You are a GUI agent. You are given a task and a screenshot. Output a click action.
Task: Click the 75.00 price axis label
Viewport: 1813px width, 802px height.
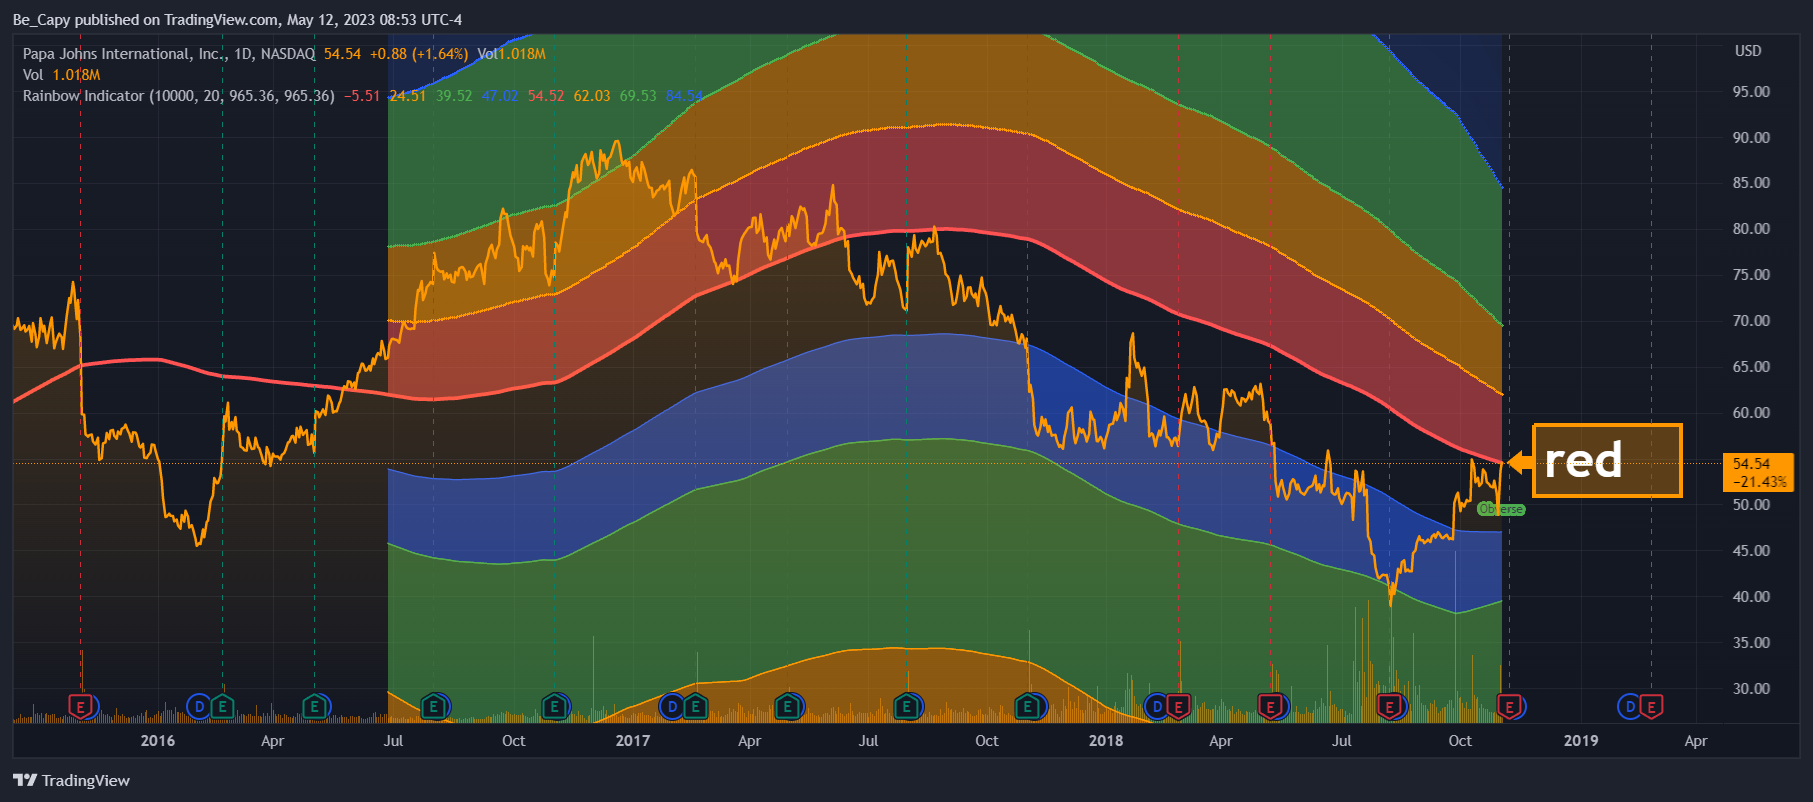(x=1751, y=275)
